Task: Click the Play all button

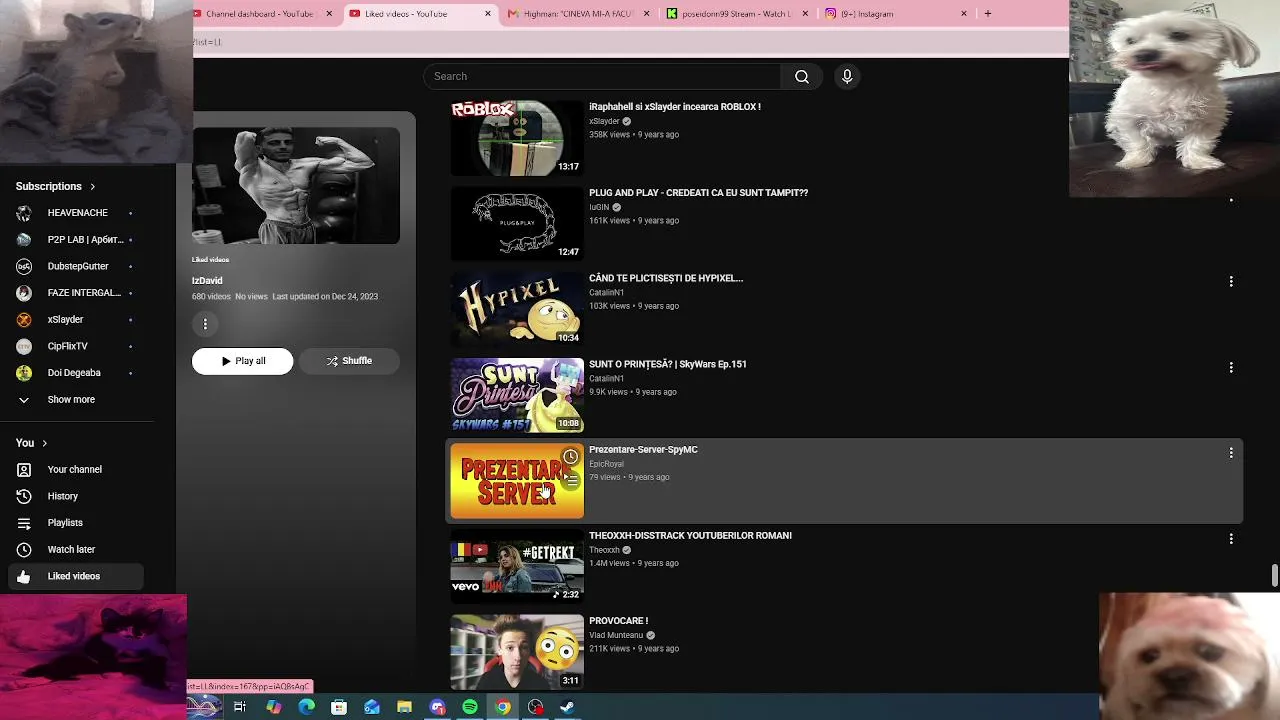Action: point(243,361)
